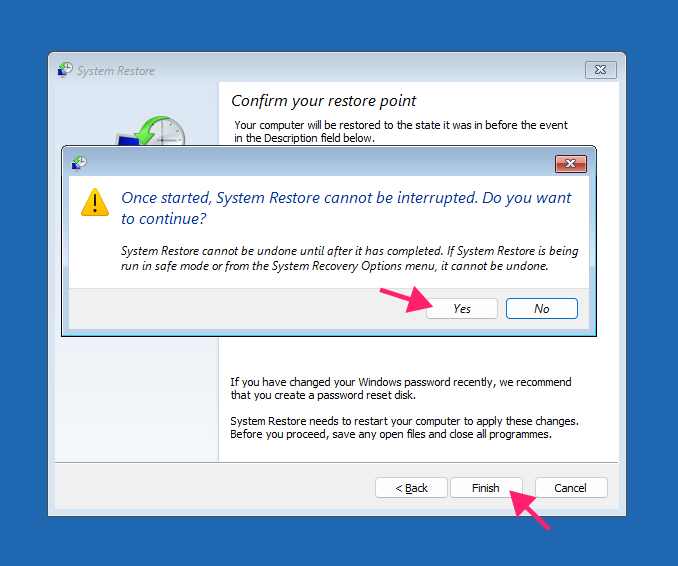Click Finish in System Restore wizard

[486, 488]
